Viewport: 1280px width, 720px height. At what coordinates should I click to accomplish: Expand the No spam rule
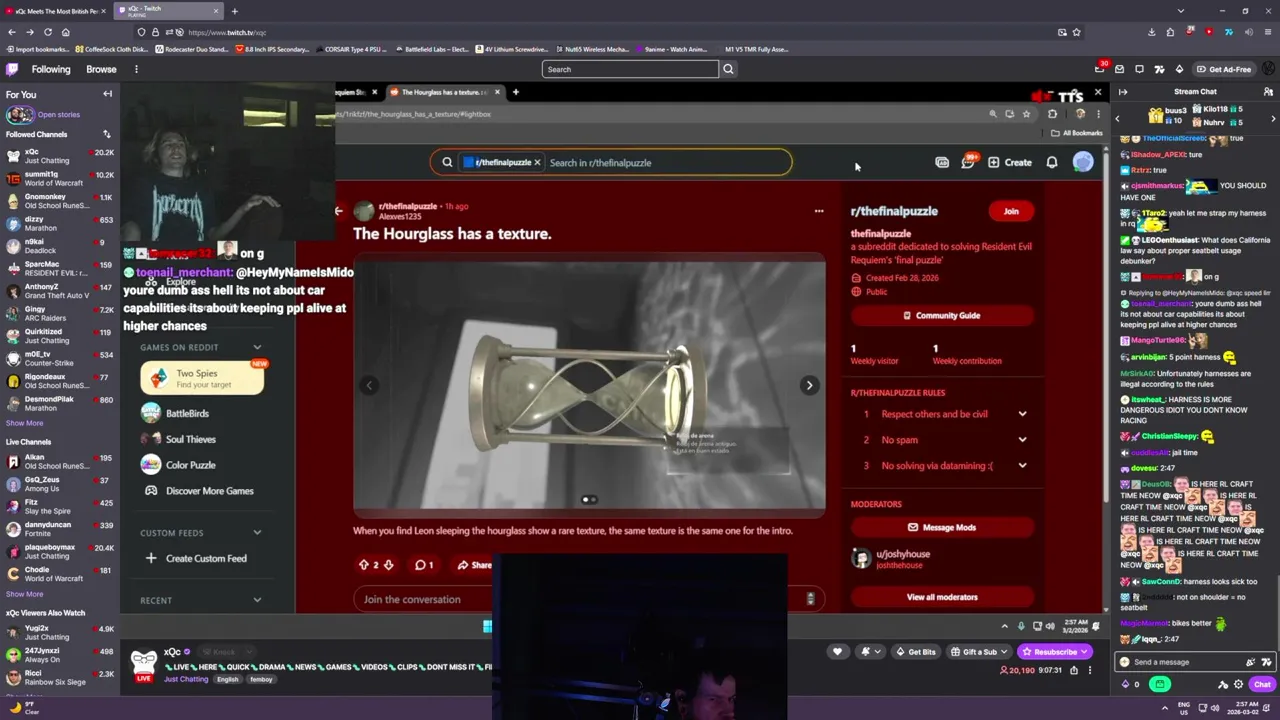[1022, 440]
